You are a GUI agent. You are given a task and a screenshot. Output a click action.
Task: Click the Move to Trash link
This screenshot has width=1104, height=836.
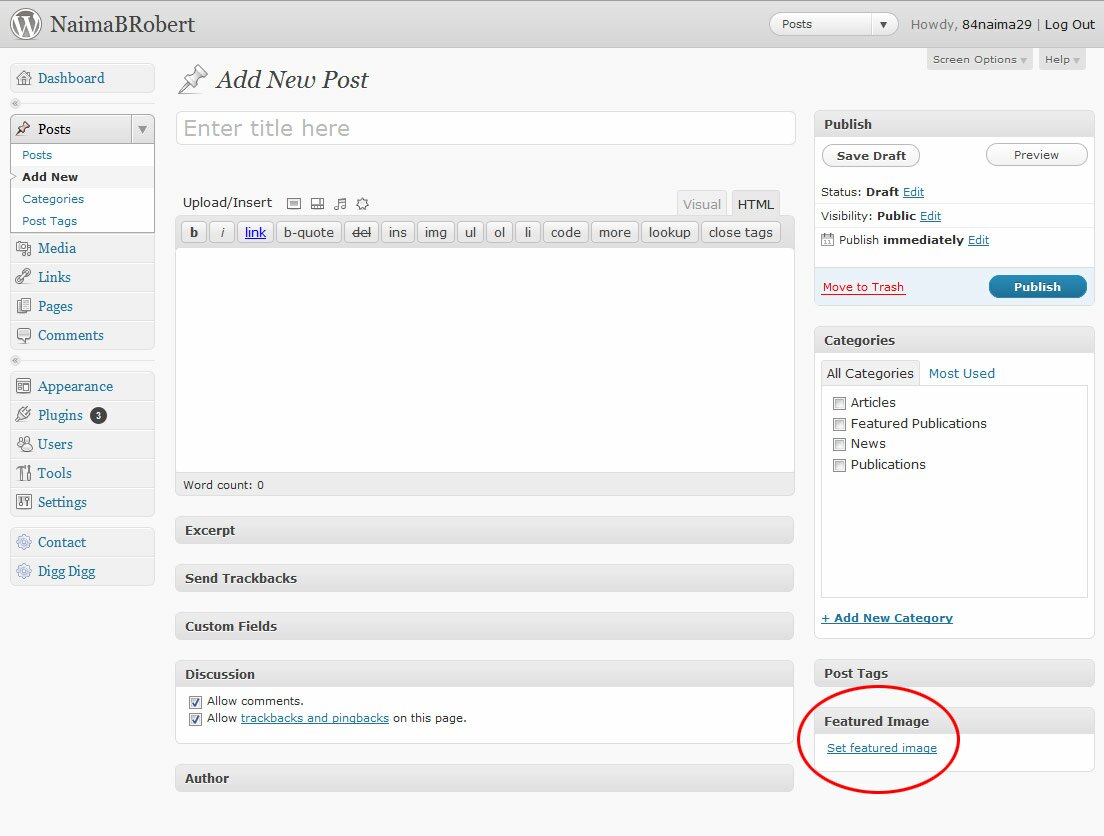click(863, 287)
